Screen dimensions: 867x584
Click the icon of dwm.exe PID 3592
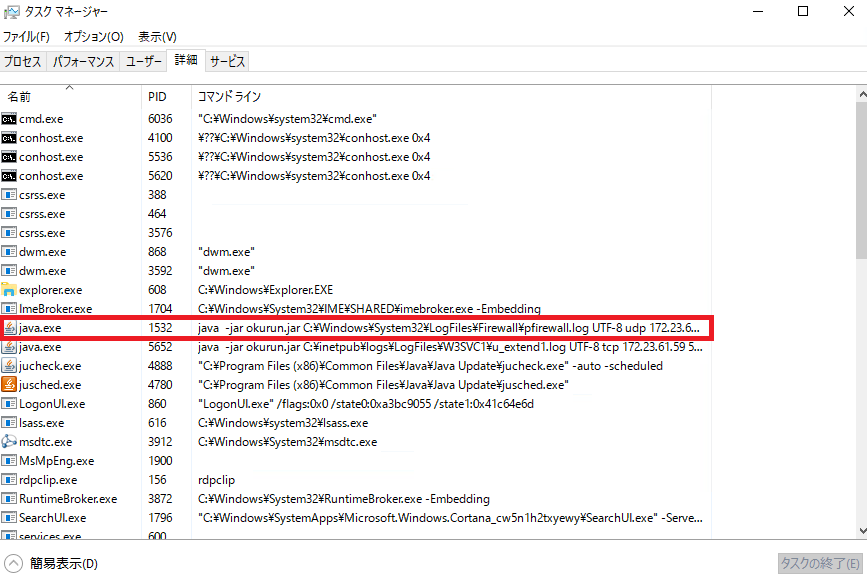click(x=9, y=271)
